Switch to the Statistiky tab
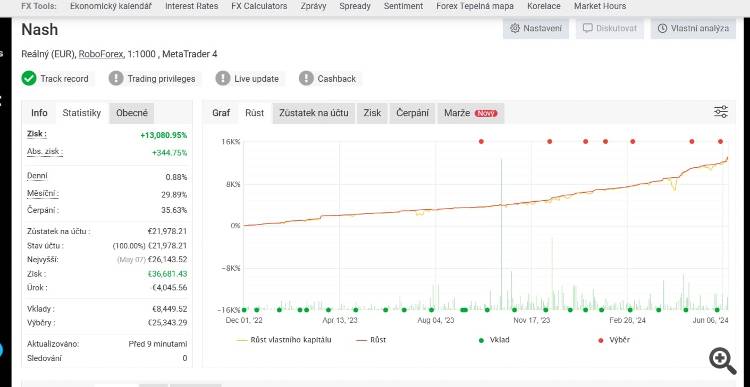750x387 pixels. point(82,113)
